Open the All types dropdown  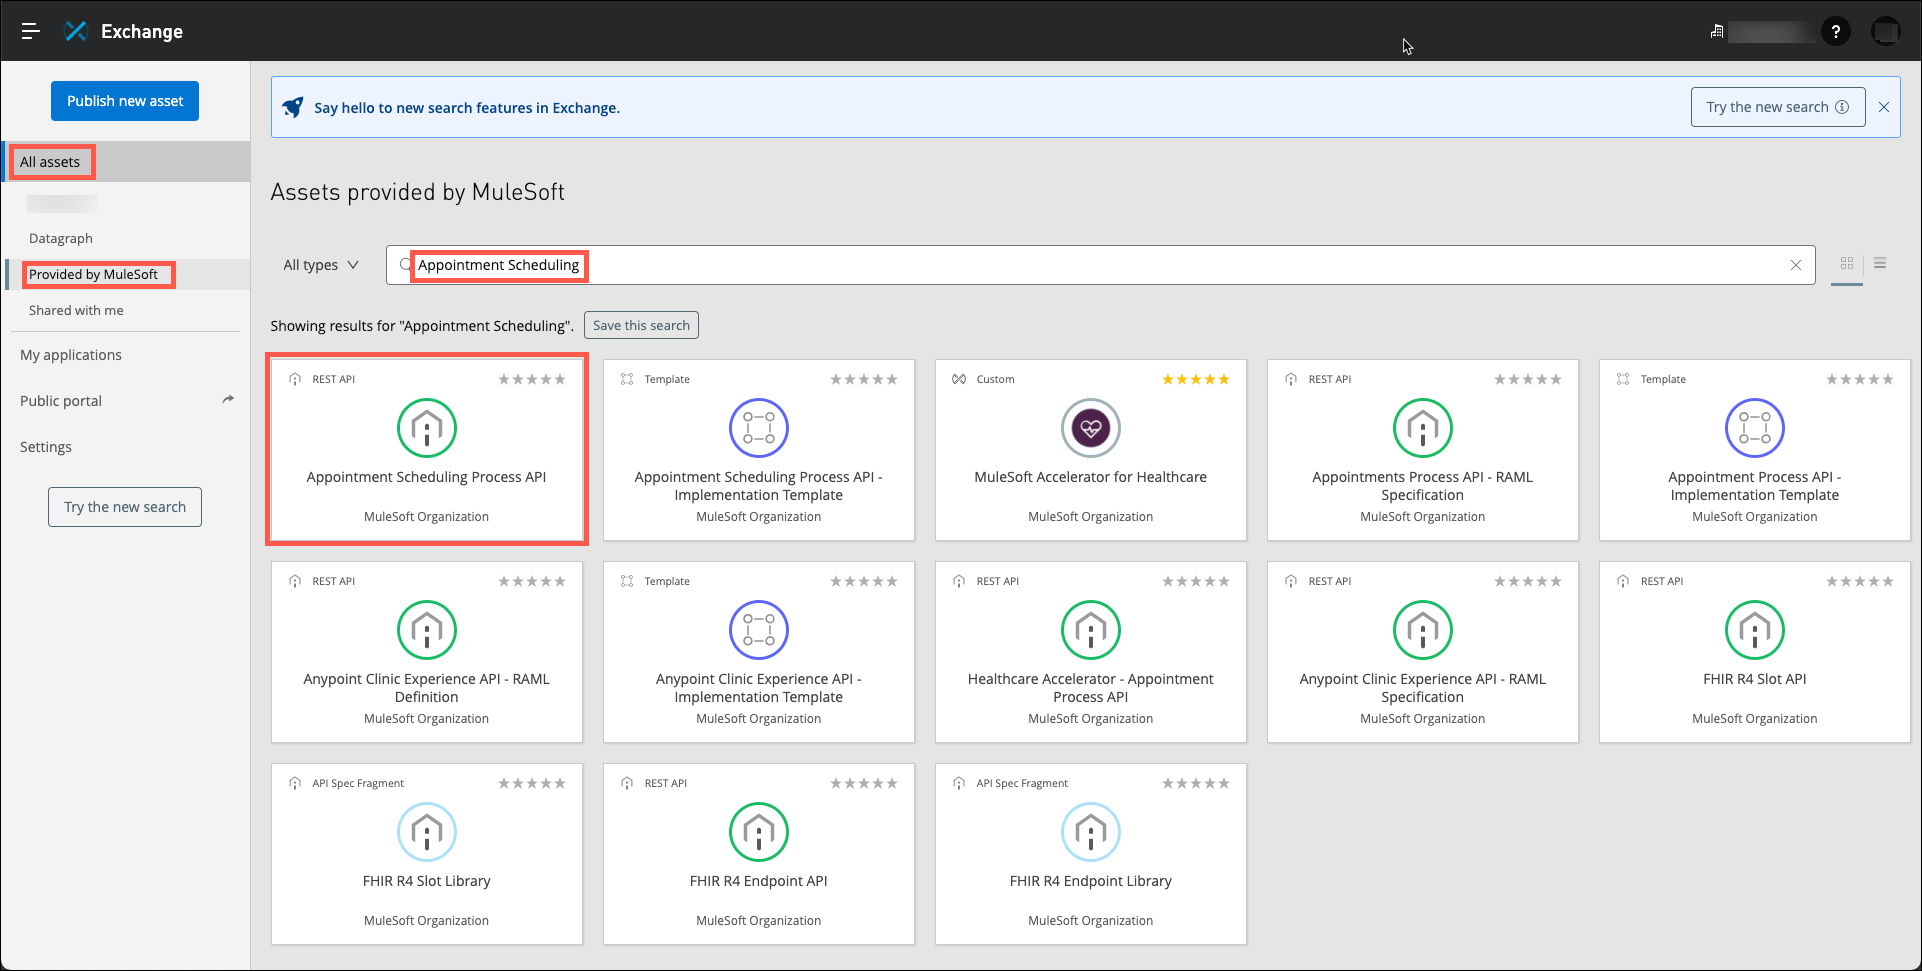[x=320, y=265]
